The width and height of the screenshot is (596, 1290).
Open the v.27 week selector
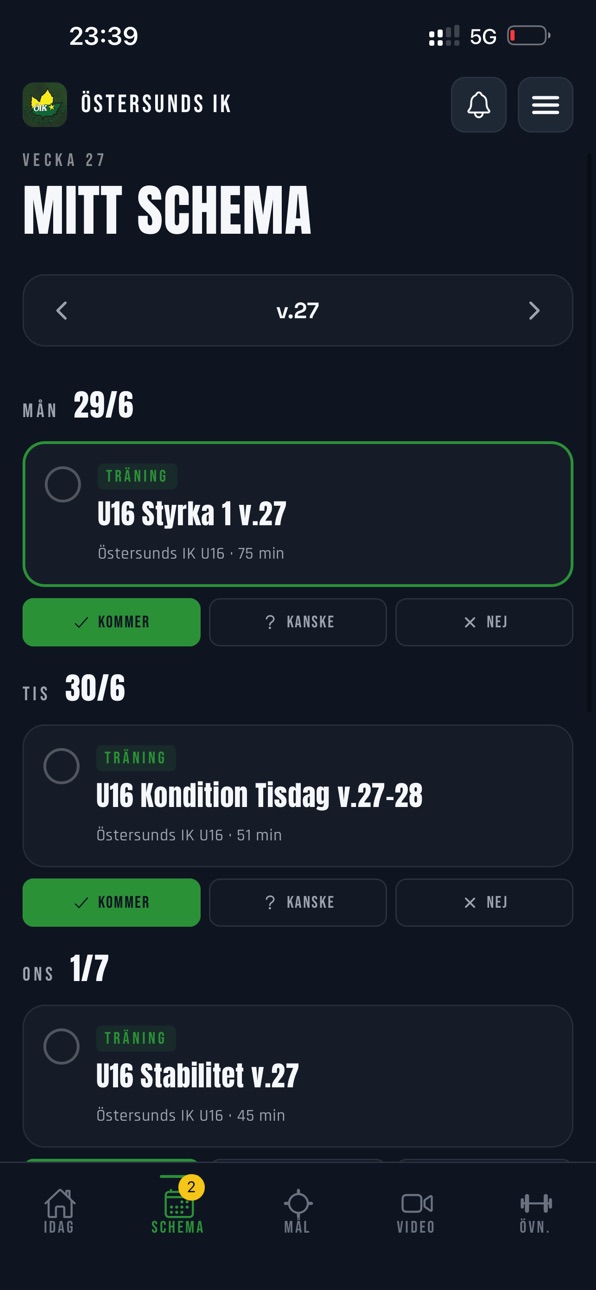[298, 311]
